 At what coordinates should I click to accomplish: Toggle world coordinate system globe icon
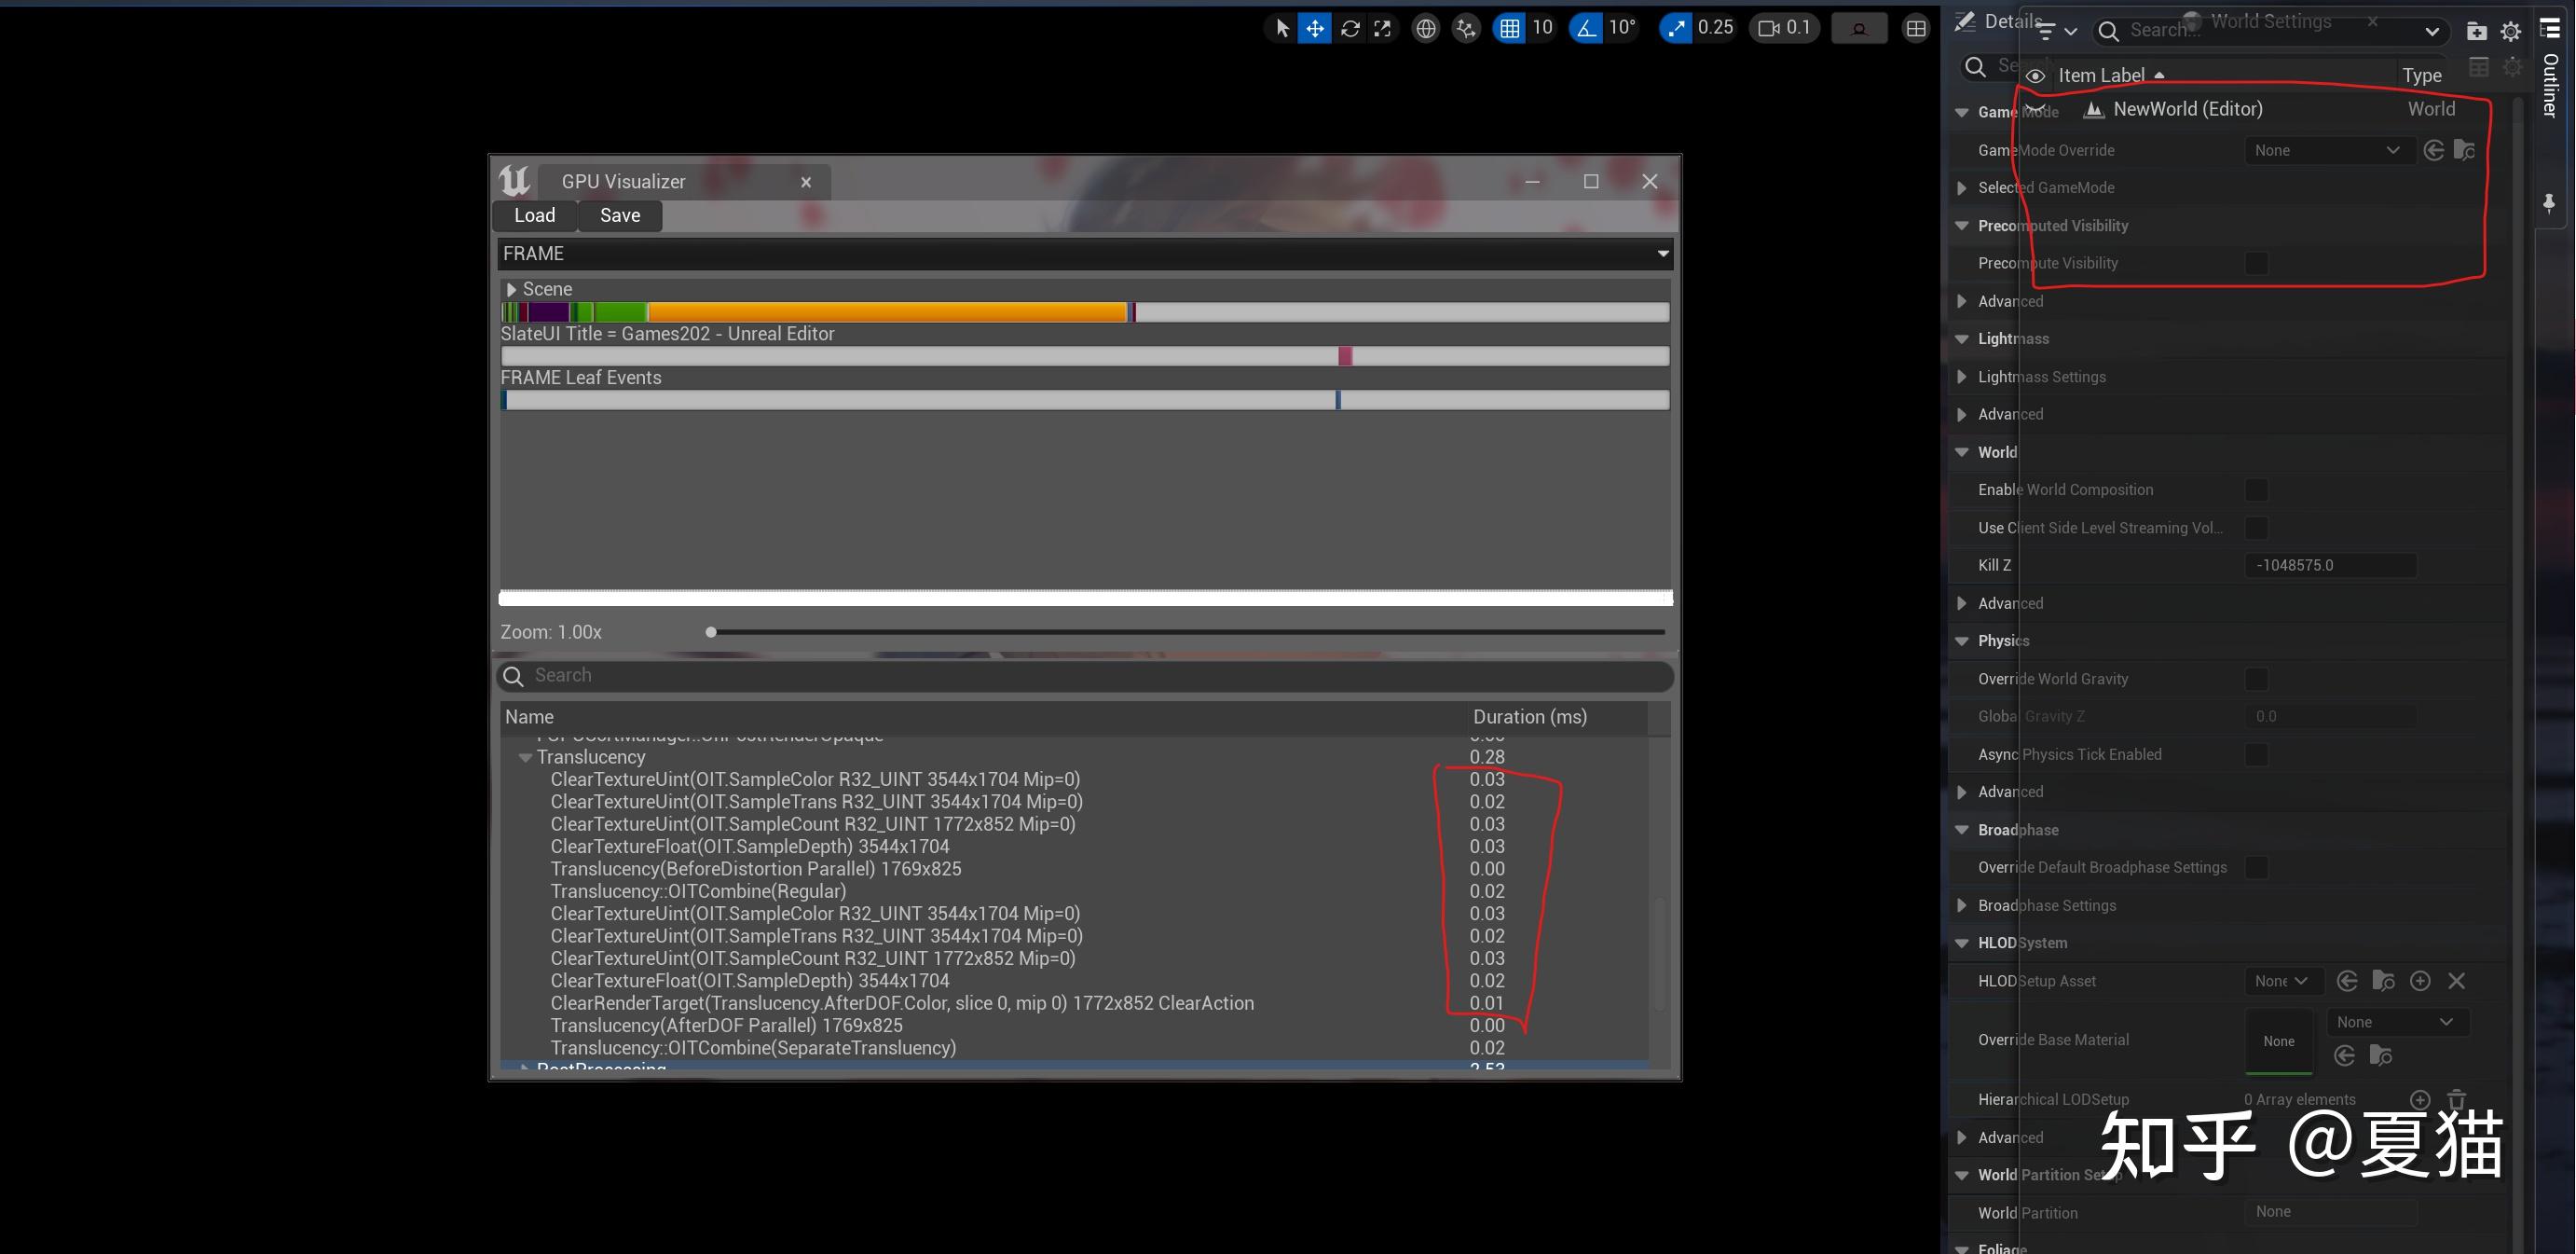click(x=1426, y=28)
